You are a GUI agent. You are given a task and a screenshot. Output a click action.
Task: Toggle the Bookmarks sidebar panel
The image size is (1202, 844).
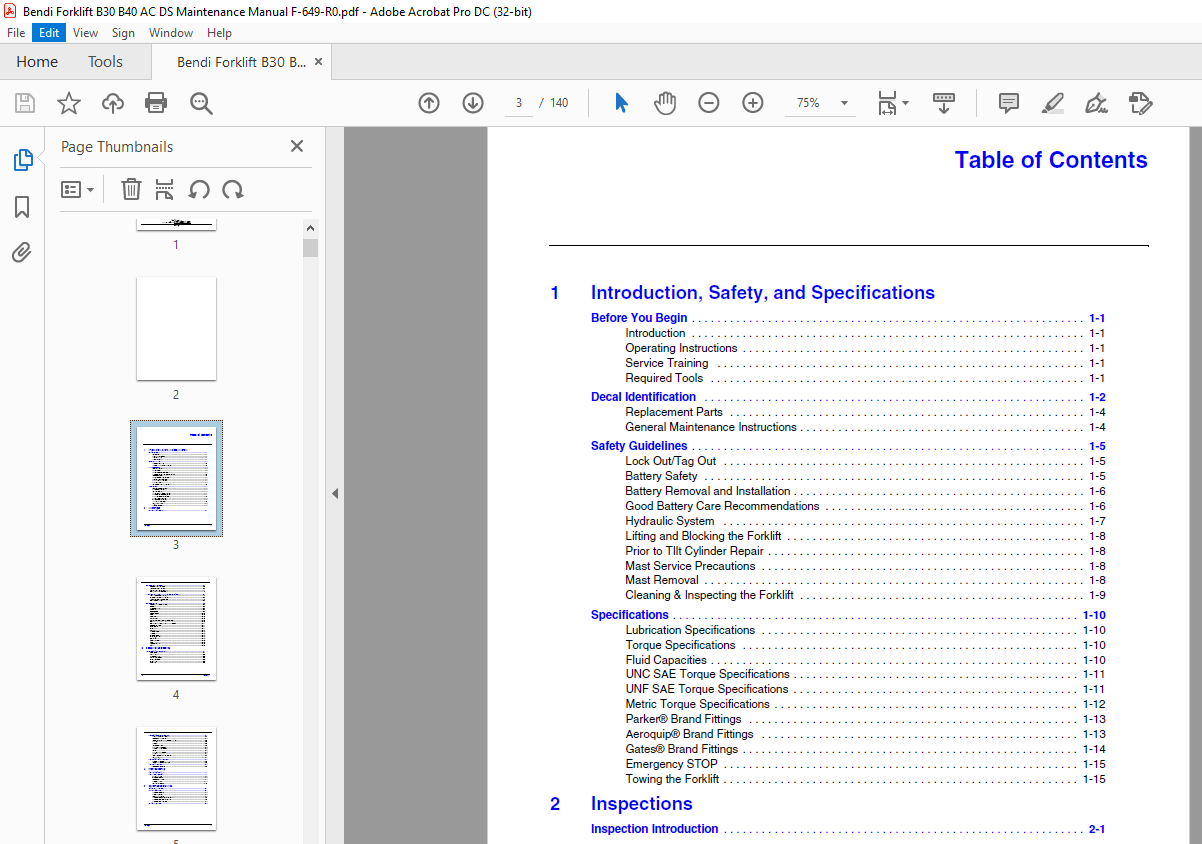pyautogui.click(x=22, y=207)
